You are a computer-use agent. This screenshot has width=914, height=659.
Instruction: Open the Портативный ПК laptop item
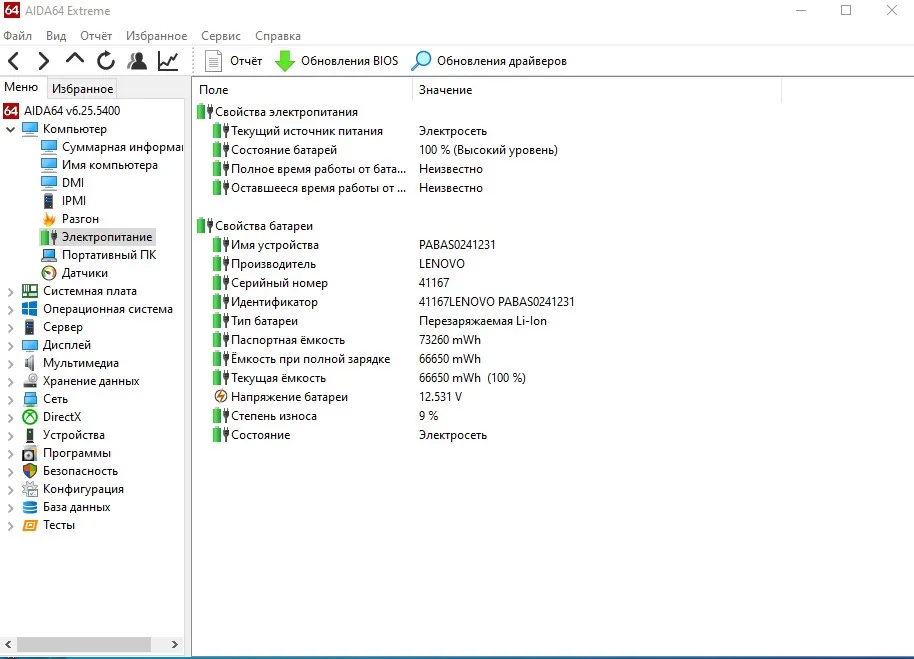[99, 255]
